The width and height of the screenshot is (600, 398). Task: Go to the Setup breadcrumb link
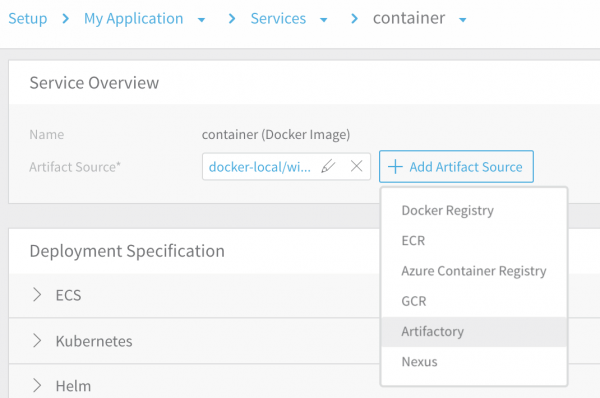coord(28,18)
